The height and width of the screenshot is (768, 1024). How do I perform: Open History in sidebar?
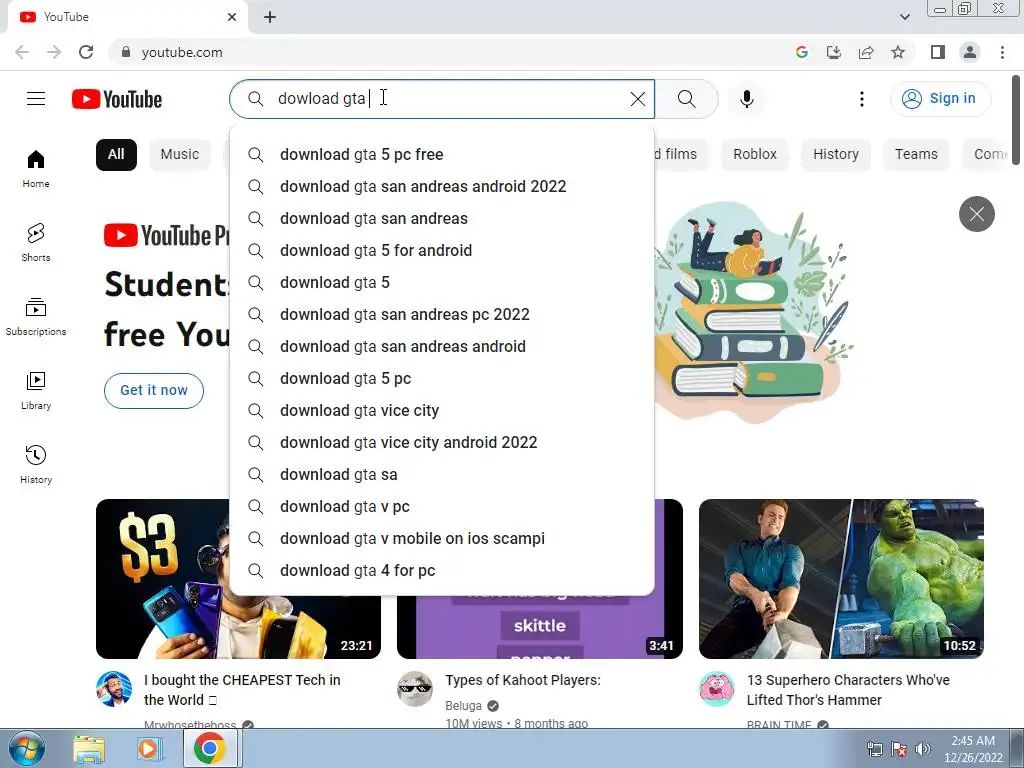(x=36, y=464)
